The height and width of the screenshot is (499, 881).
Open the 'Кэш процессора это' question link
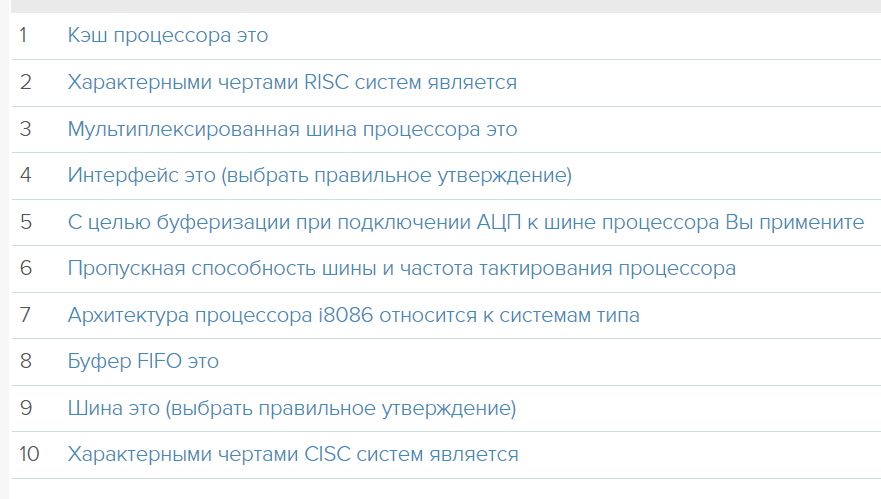click(x=168, y=36)
